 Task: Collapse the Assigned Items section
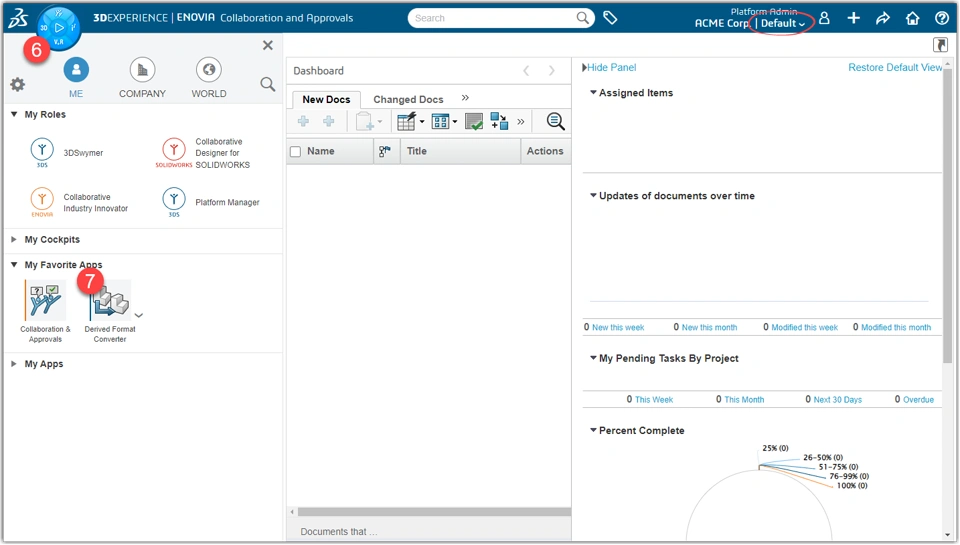pos(593,92)
